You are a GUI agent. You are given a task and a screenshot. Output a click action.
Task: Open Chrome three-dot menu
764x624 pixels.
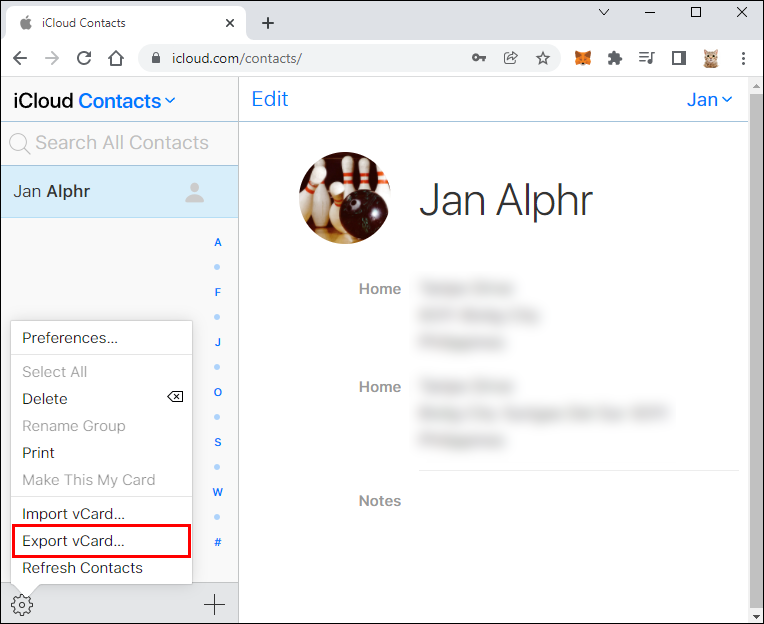tap(743, 58)
